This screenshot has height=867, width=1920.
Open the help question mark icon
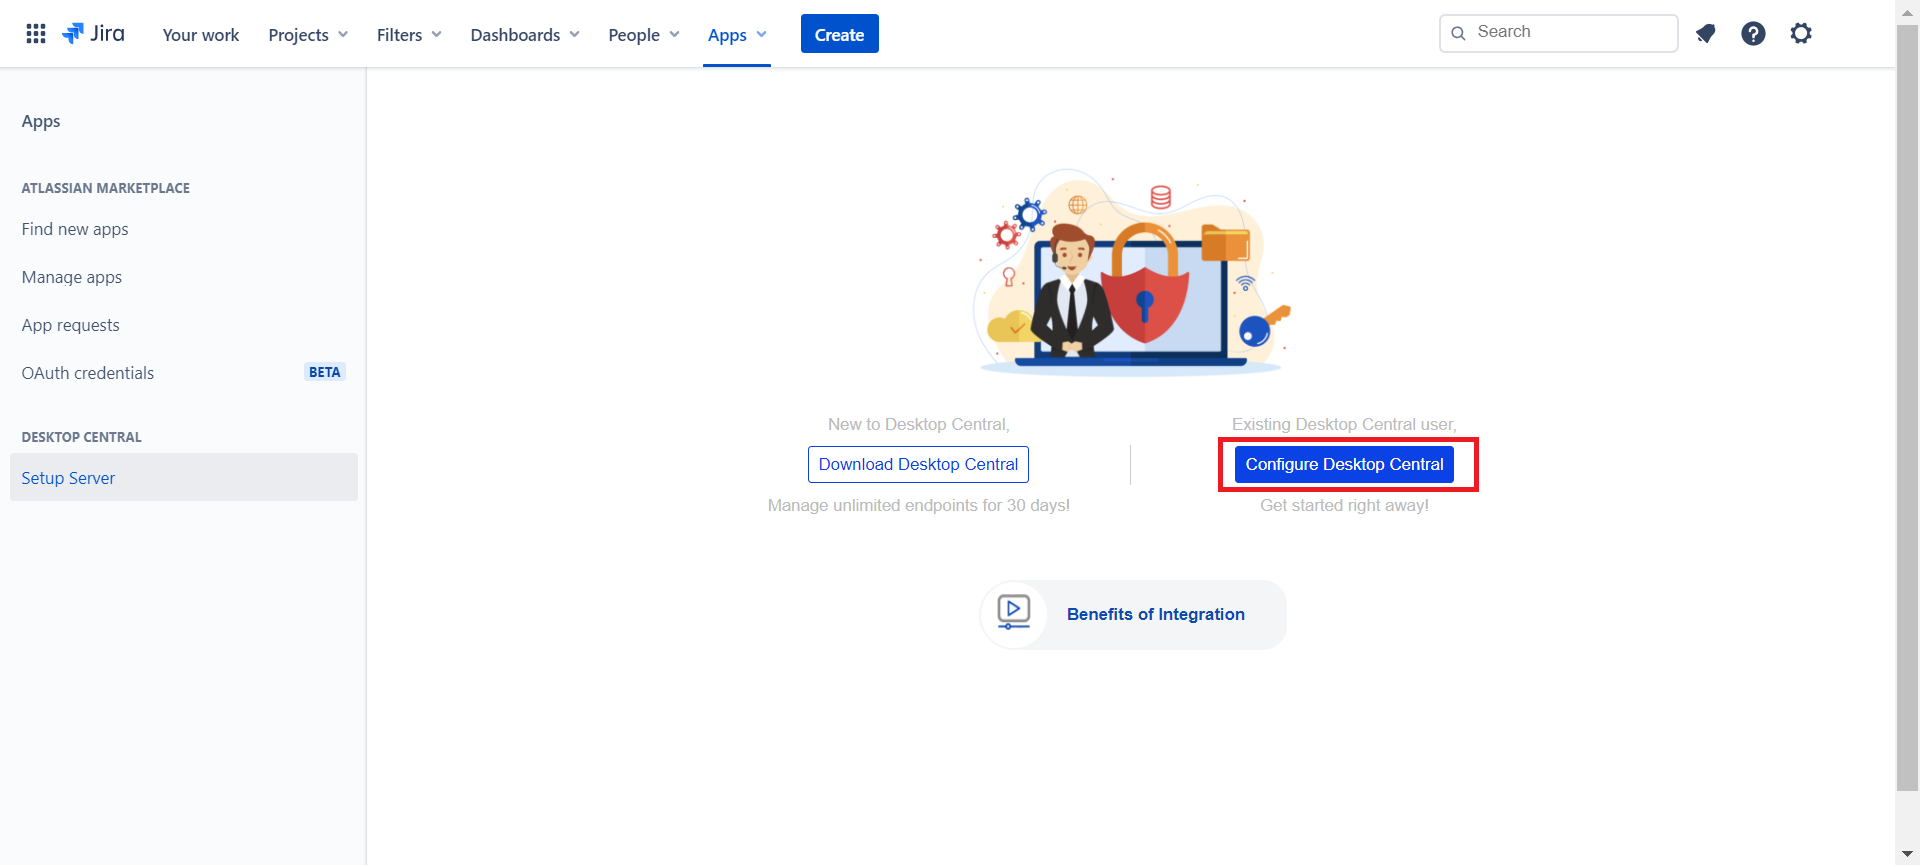pos(1753,34)
